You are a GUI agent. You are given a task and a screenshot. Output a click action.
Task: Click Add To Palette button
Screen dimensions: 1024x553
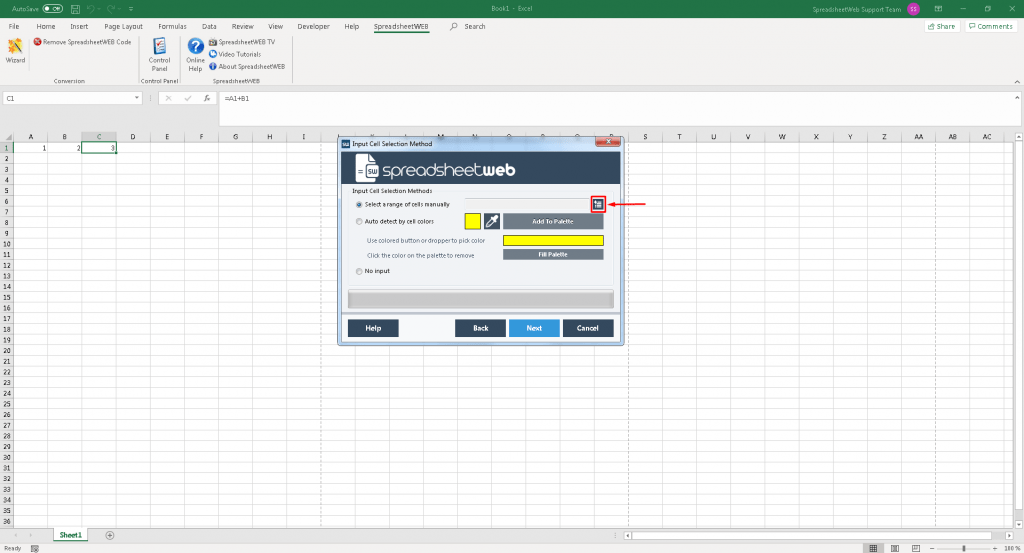point(552,221)
